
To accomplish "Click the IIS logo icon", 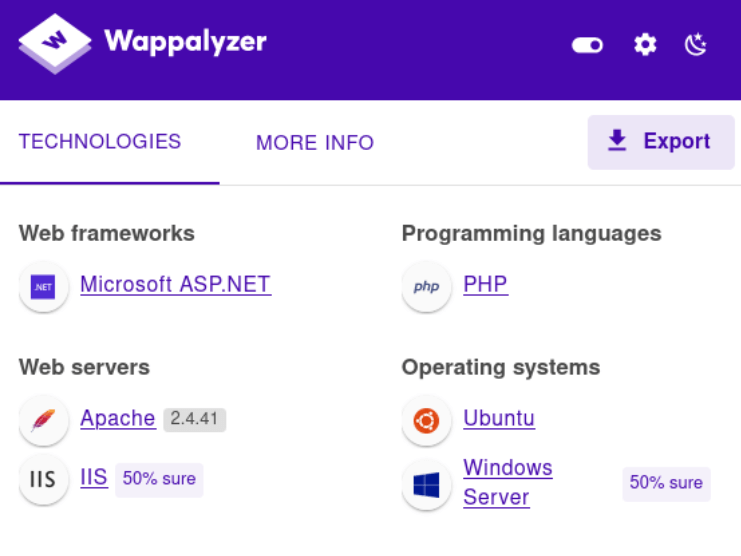I will pos(43,479).
